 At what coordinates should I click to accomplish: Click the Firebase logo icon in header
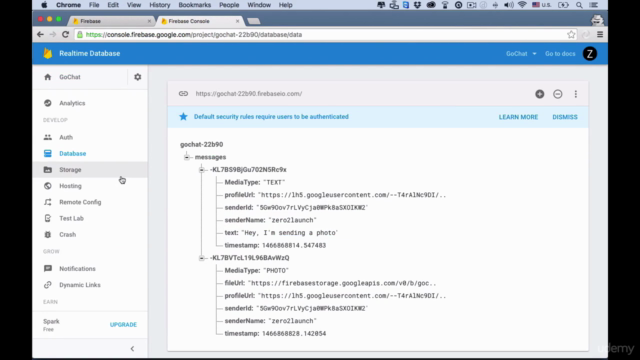(48, 53)
